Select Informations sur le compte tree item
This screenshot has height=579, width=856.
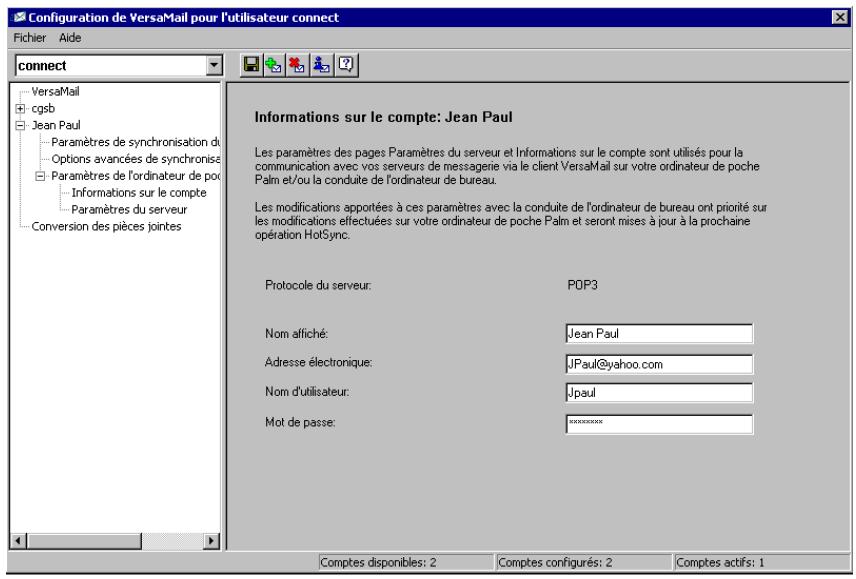click(x=139, y=193)
